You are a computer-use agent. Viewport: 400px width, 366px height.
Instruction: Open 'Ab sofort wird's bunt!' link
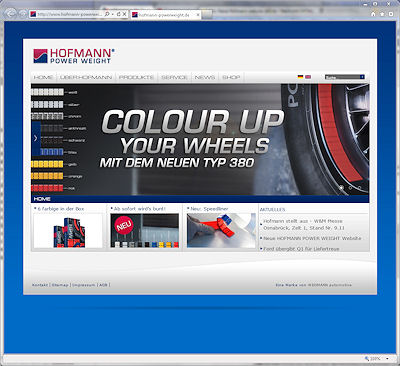click(140, 209)
